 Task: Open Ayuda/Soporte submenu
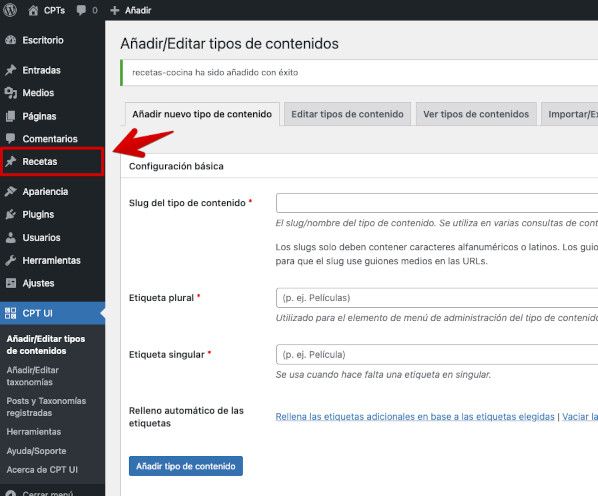36,451
